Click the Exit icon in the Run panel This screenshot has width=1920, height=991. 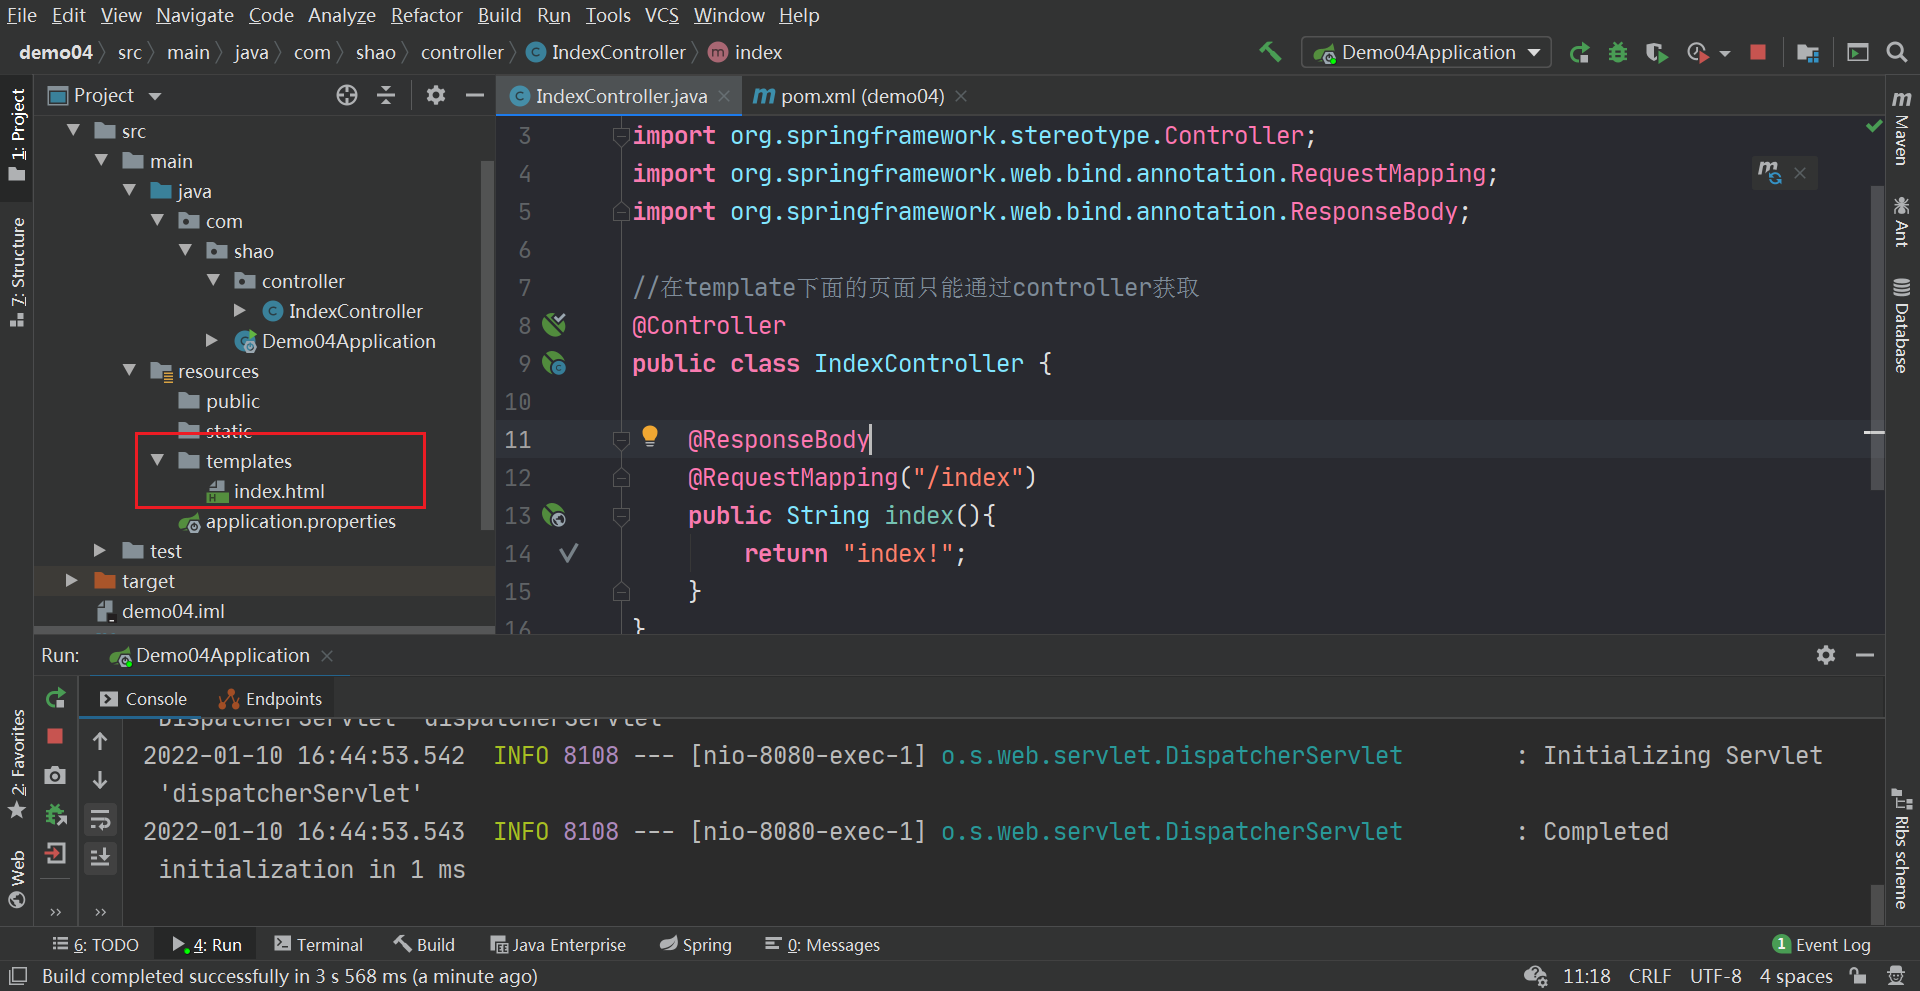point(55,853)
